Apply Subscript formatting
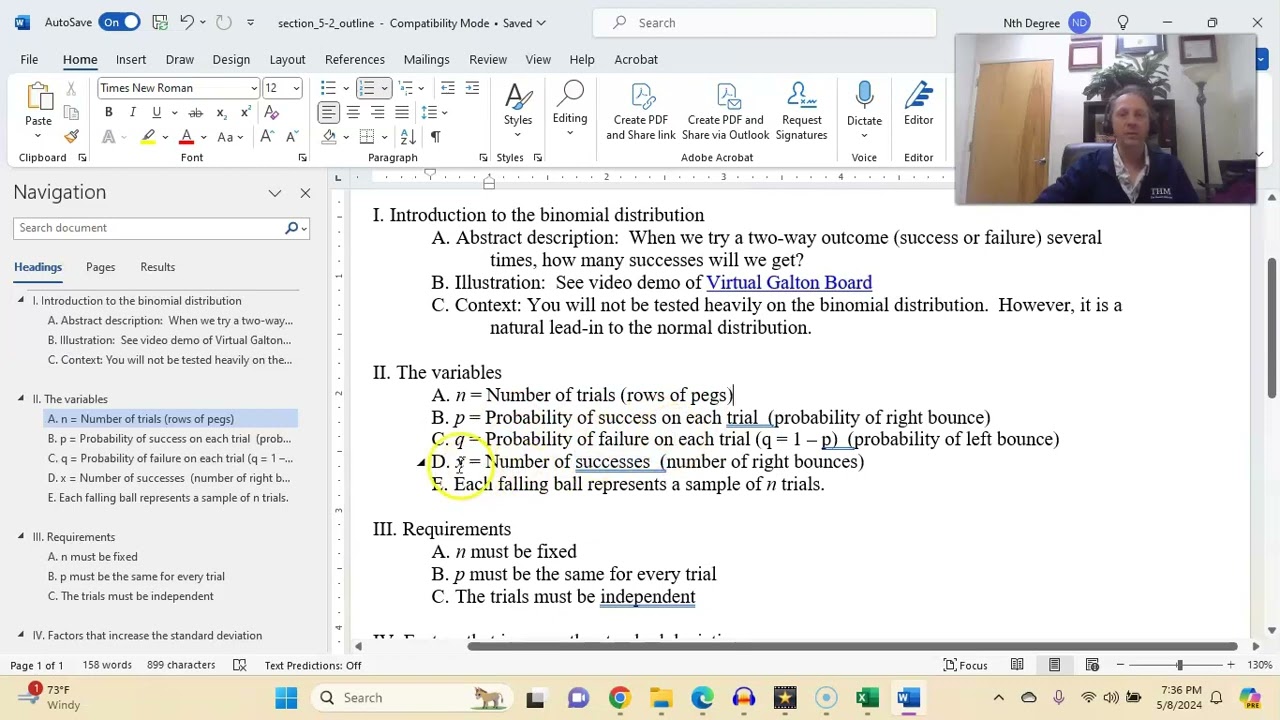1280x720 pixels. point(222,112)
